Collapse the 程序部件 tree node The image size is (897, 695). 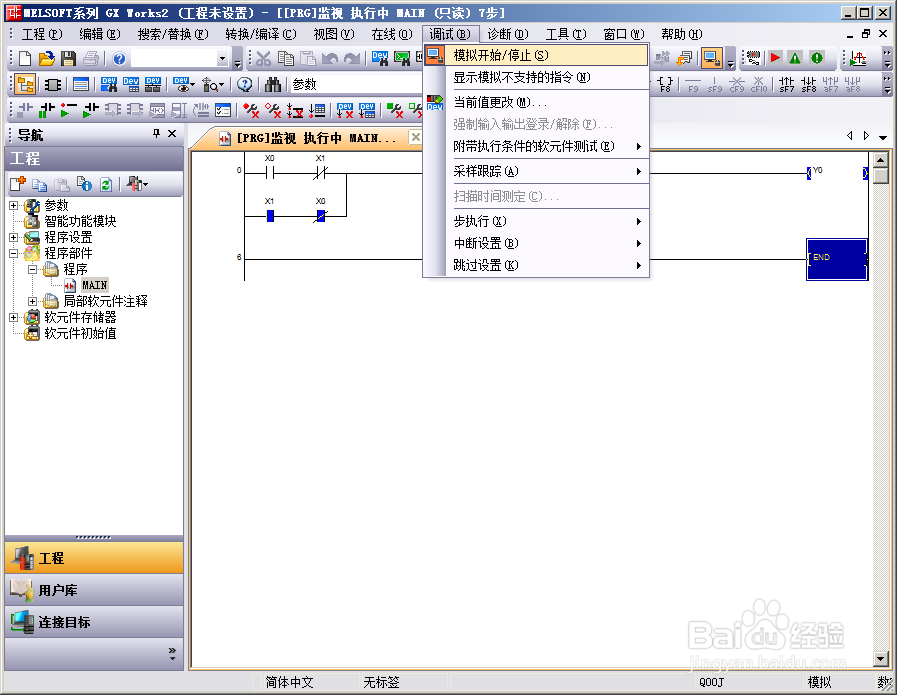point(14,253)
